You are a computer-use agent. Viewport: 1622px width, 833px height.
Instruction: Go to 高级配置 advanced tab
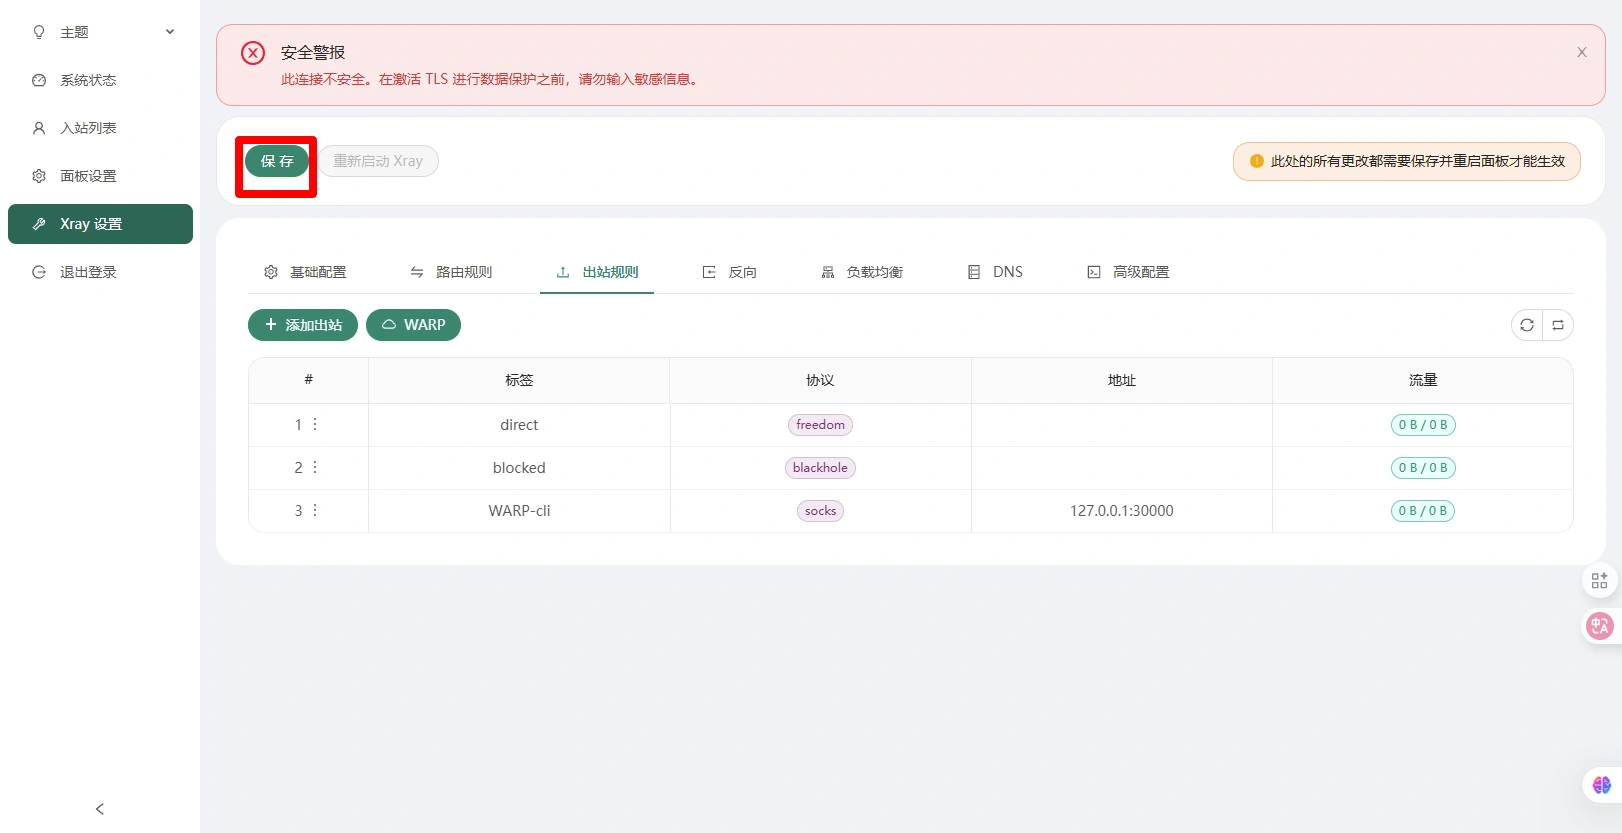(1128, 272)
